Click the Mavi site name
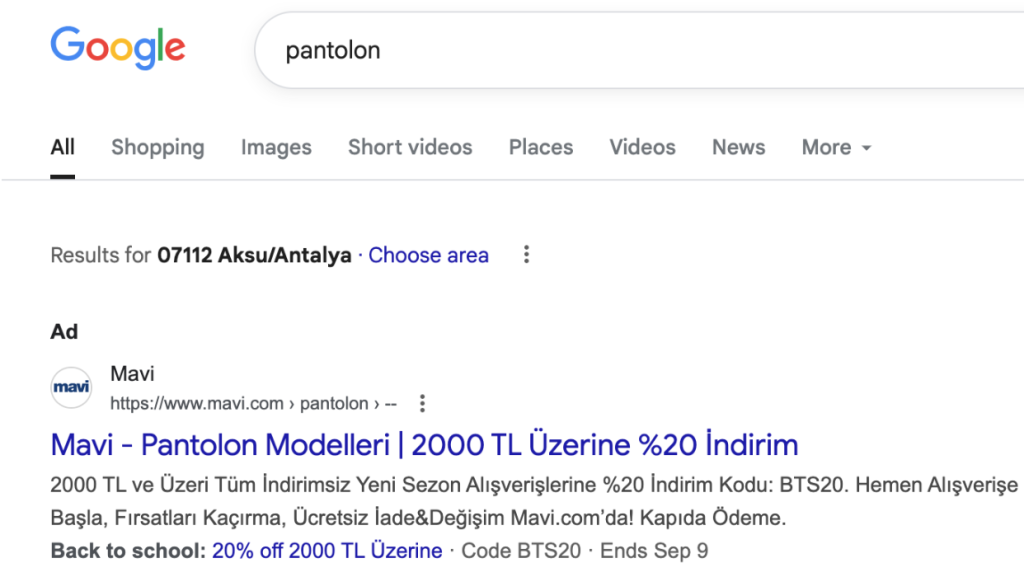1024x577 pixels. click(132, 374)
